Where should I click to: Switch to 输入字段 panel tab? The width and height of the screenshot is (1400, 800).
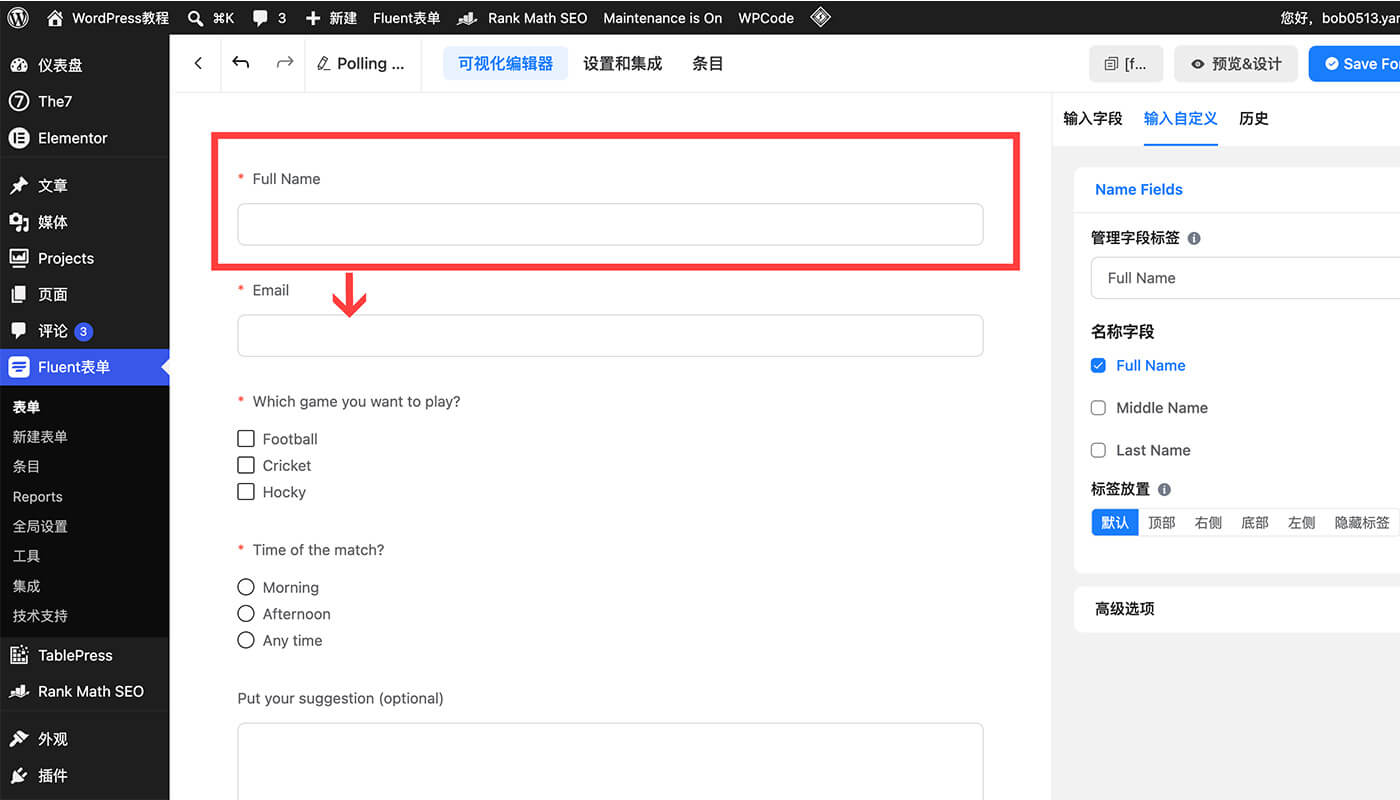point(1093,118)
